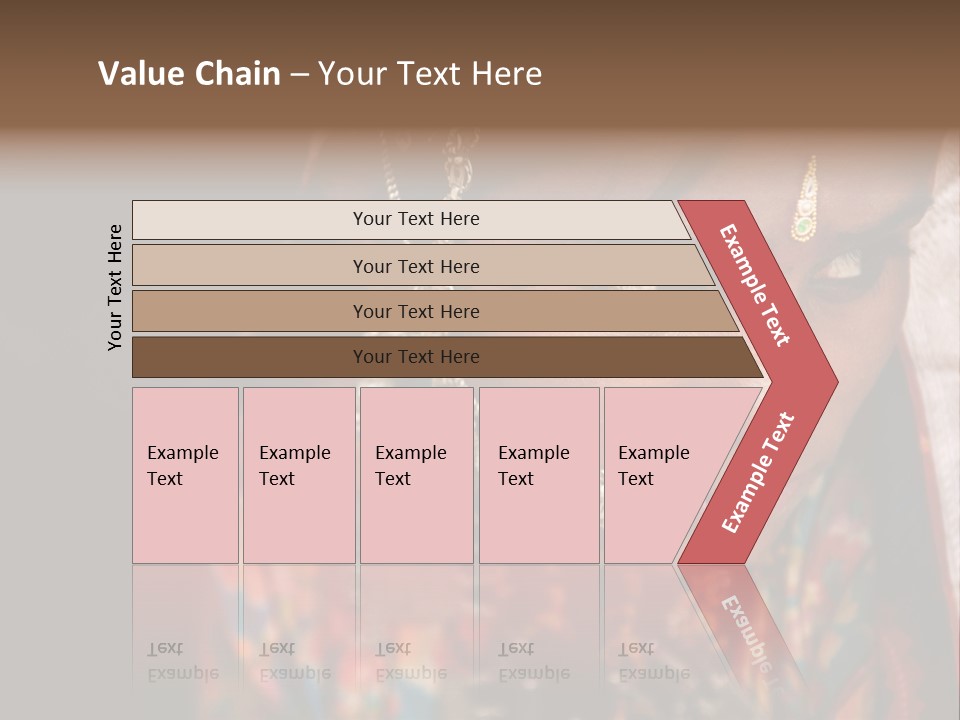
Task: Click the reflected text under the second box
Action: (294, 661)
